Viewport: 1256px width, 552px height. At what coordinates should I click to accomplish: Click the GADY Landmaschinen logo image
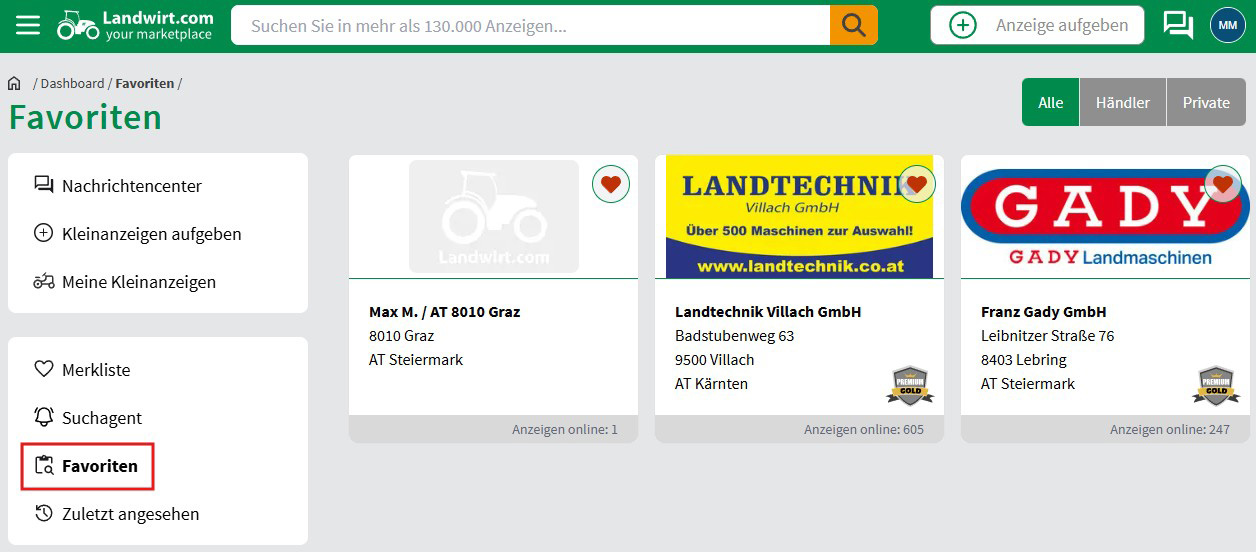pyautogui.click(x=1105, y=216)
